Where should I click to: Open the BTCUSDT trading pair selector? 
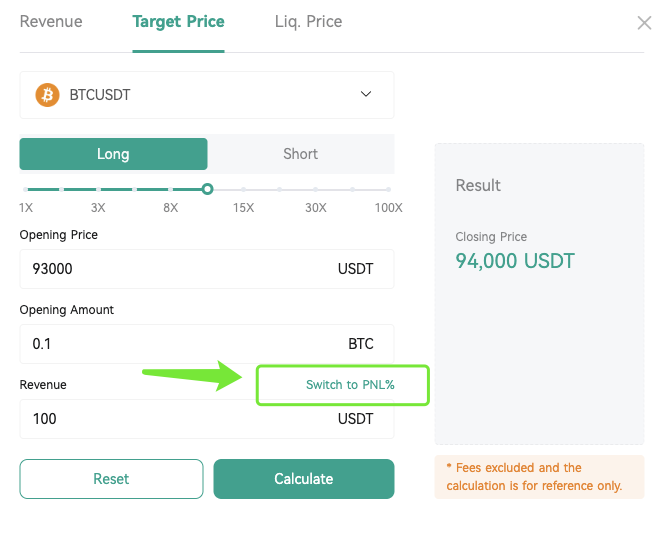[207, 95]
